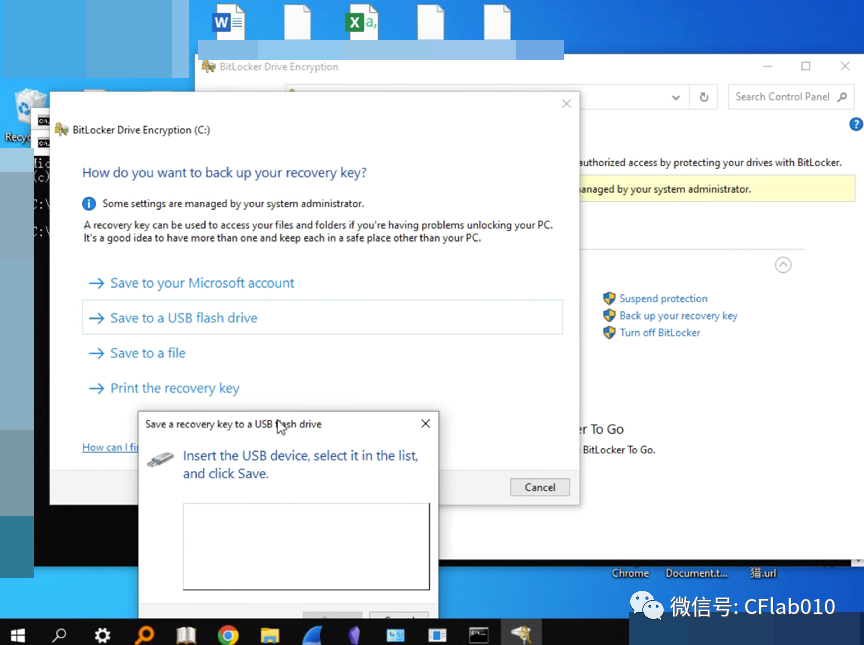Image resolution: width=864 pixels, height=645 pixels.
Task: Click Turn off BitLocker link
Action: 660,333
